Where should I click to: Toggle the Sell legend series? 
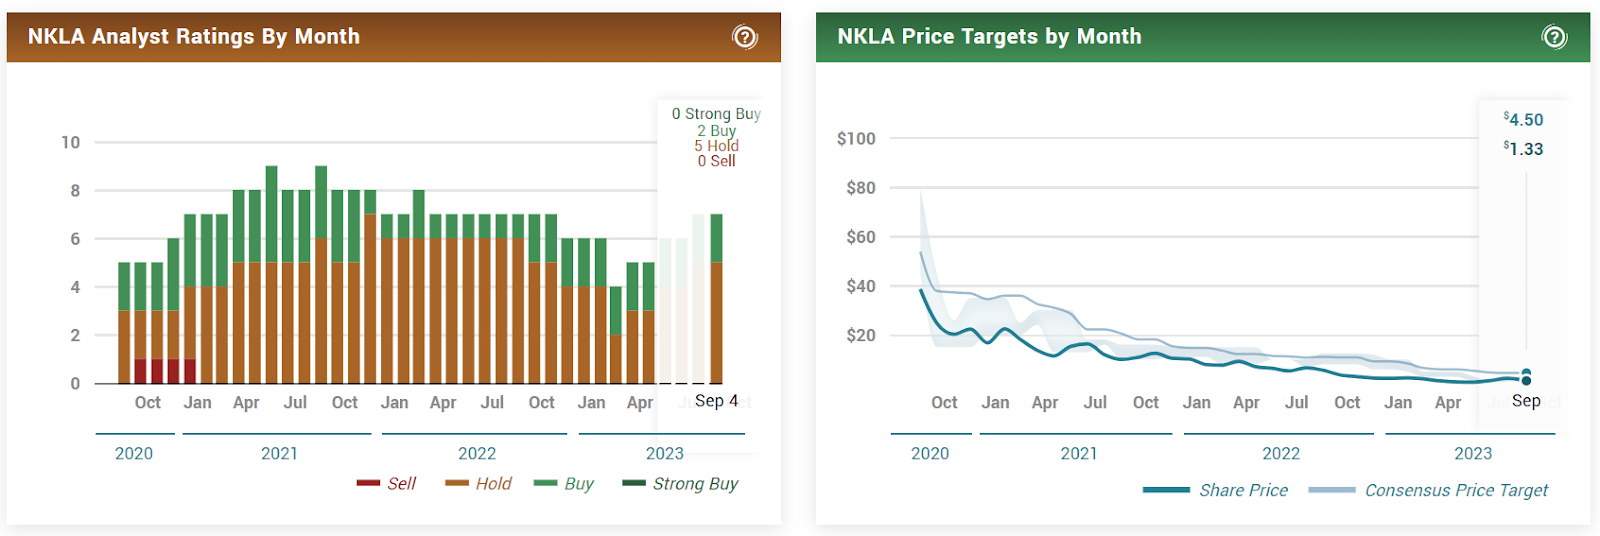coord(386,483)
